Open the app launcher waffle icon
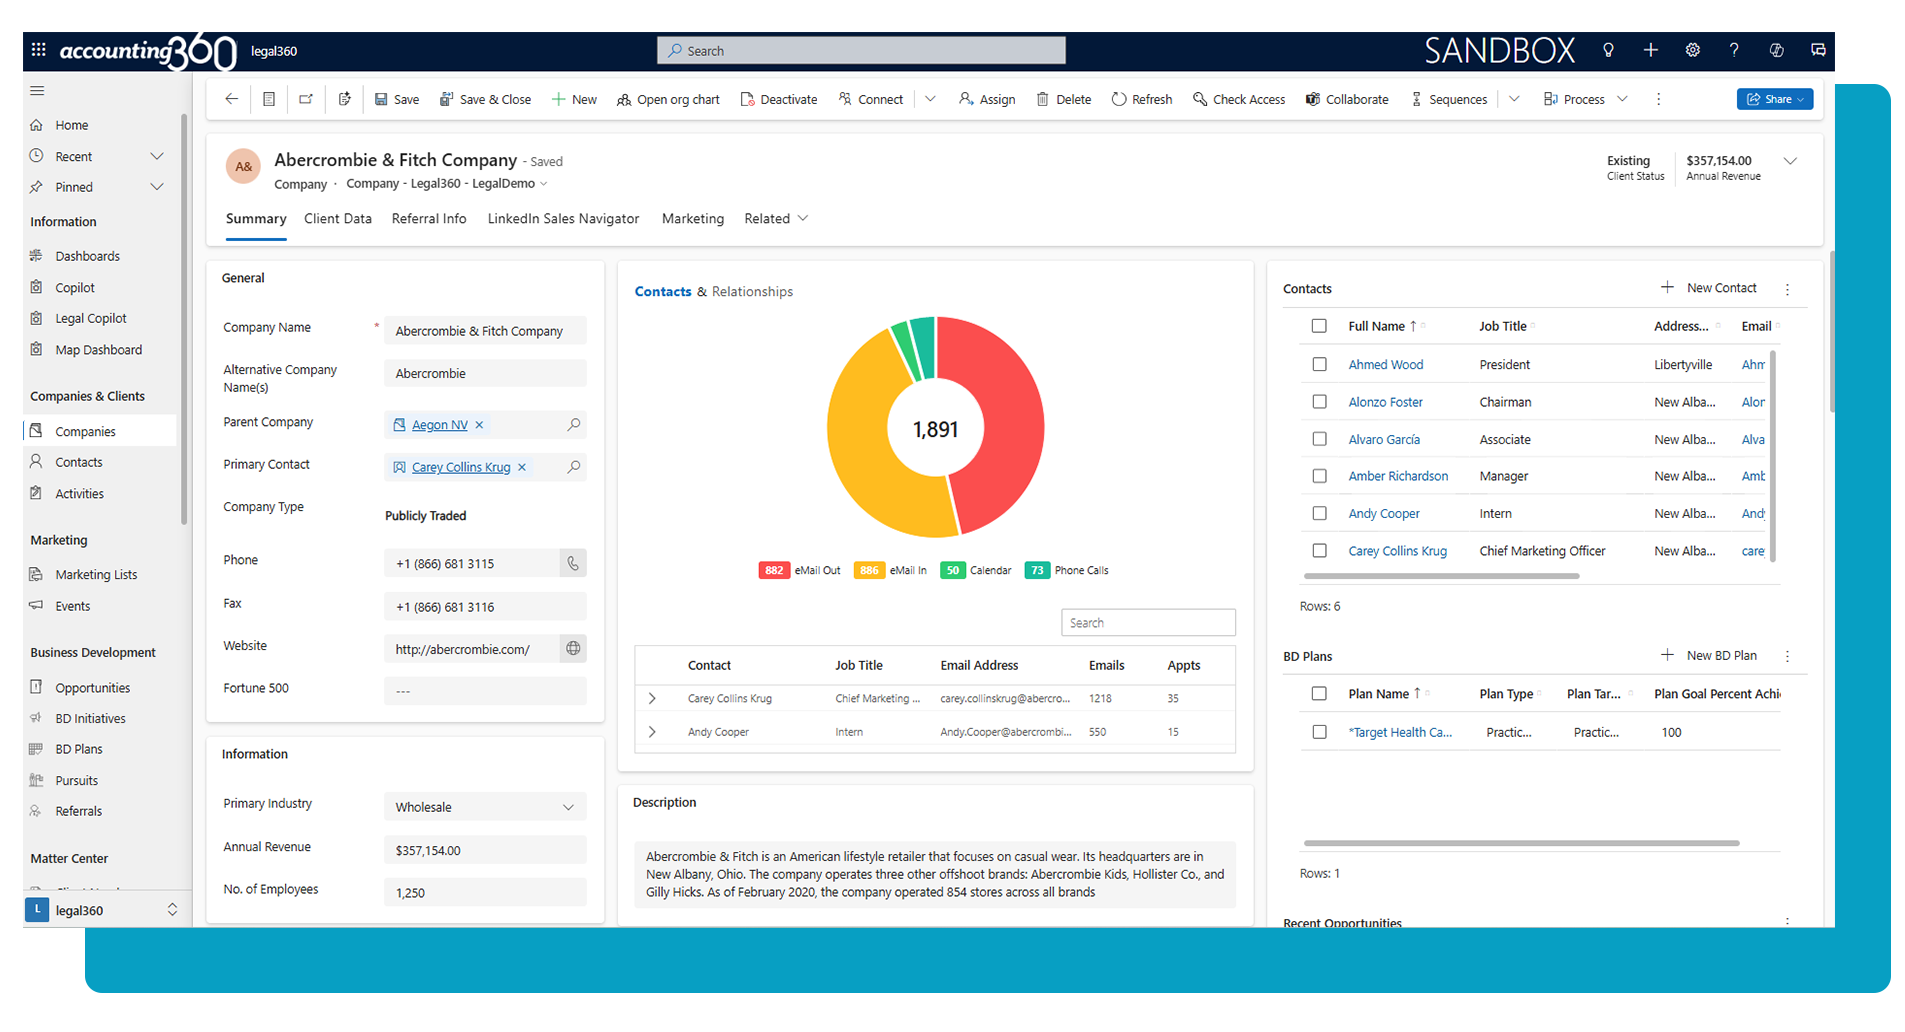The width and height of the screenshot is (1905, 1032). [38, 50]
